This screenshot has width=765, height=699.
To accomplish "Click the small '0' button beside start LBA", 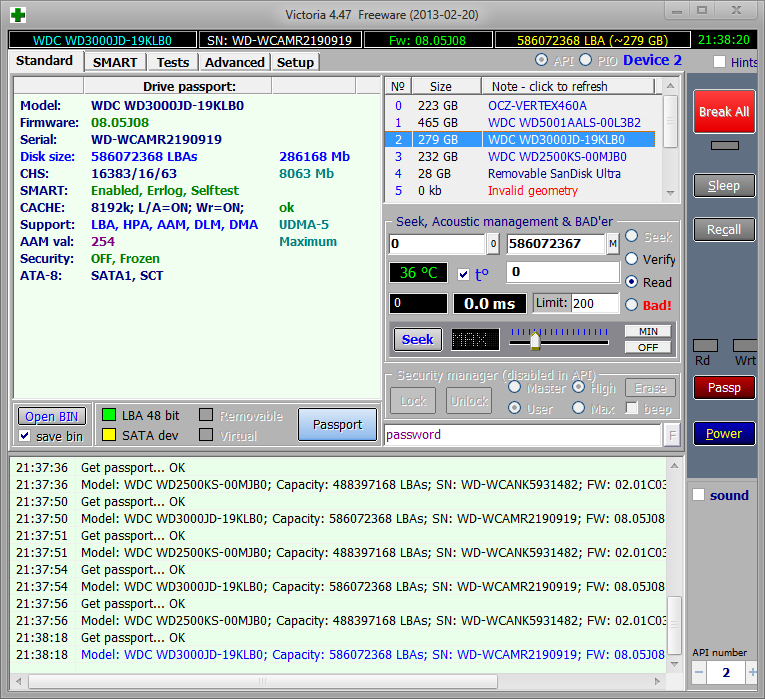I will click(493, 244).
